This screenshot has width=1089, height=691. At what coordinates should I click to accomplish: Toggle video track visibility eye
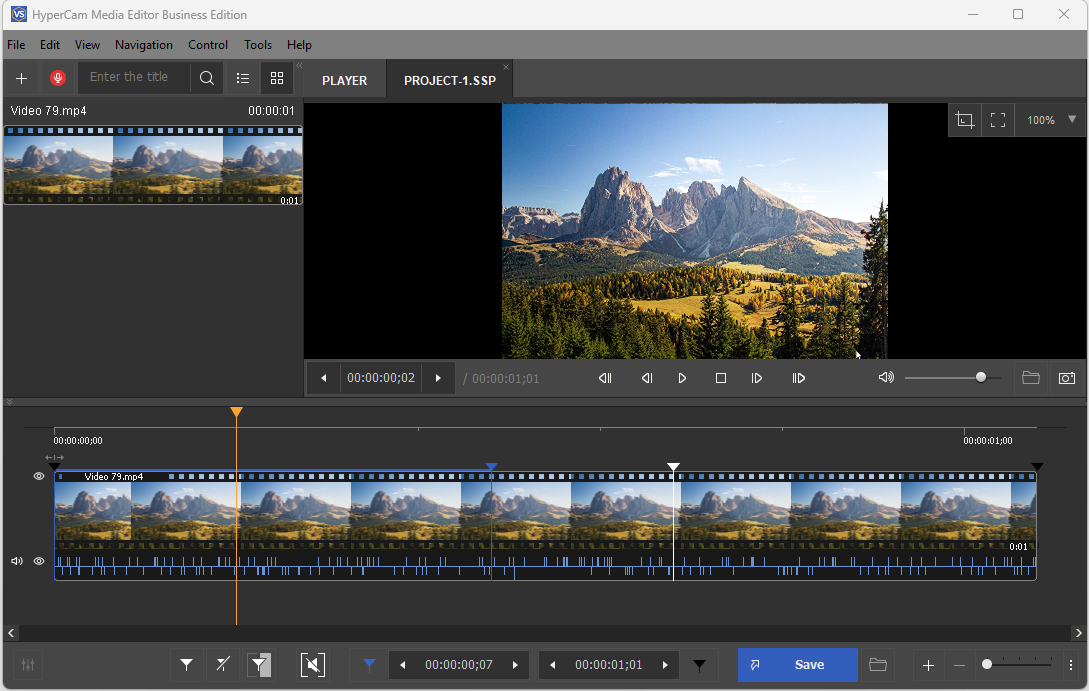(39, 477)
